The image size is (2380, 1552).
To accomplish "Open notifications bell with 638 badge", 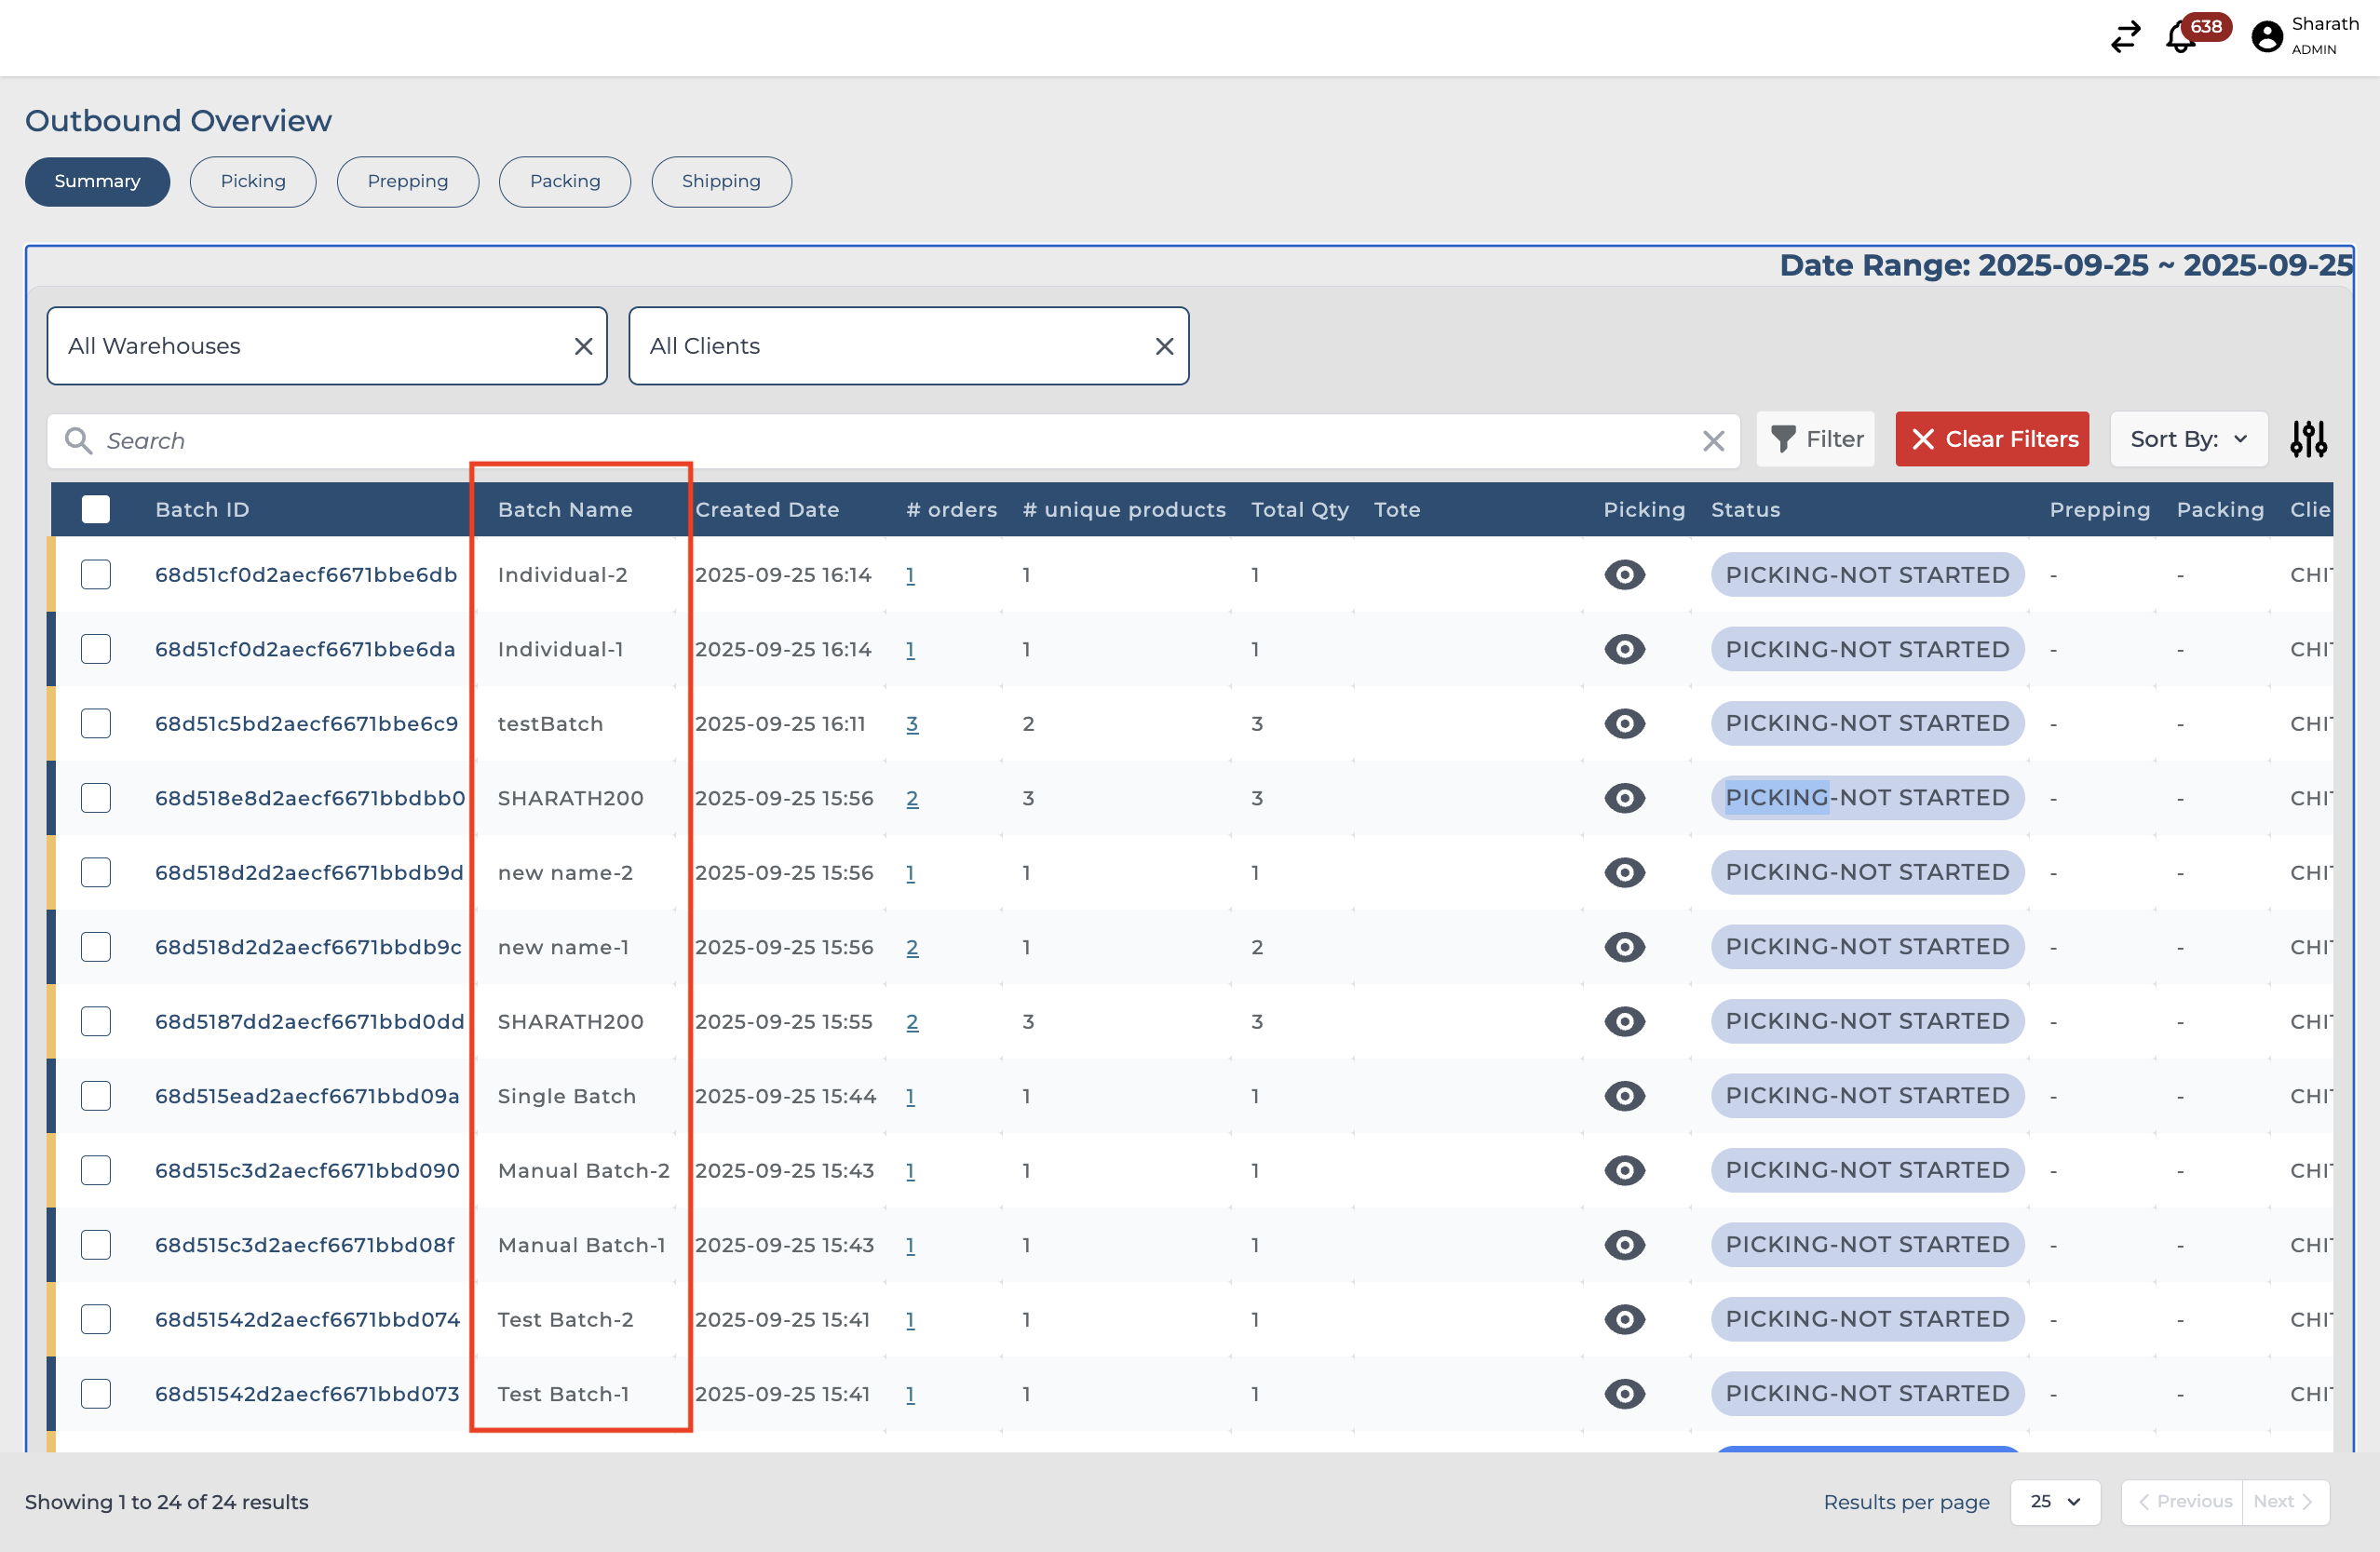I will click(2181, 37).
